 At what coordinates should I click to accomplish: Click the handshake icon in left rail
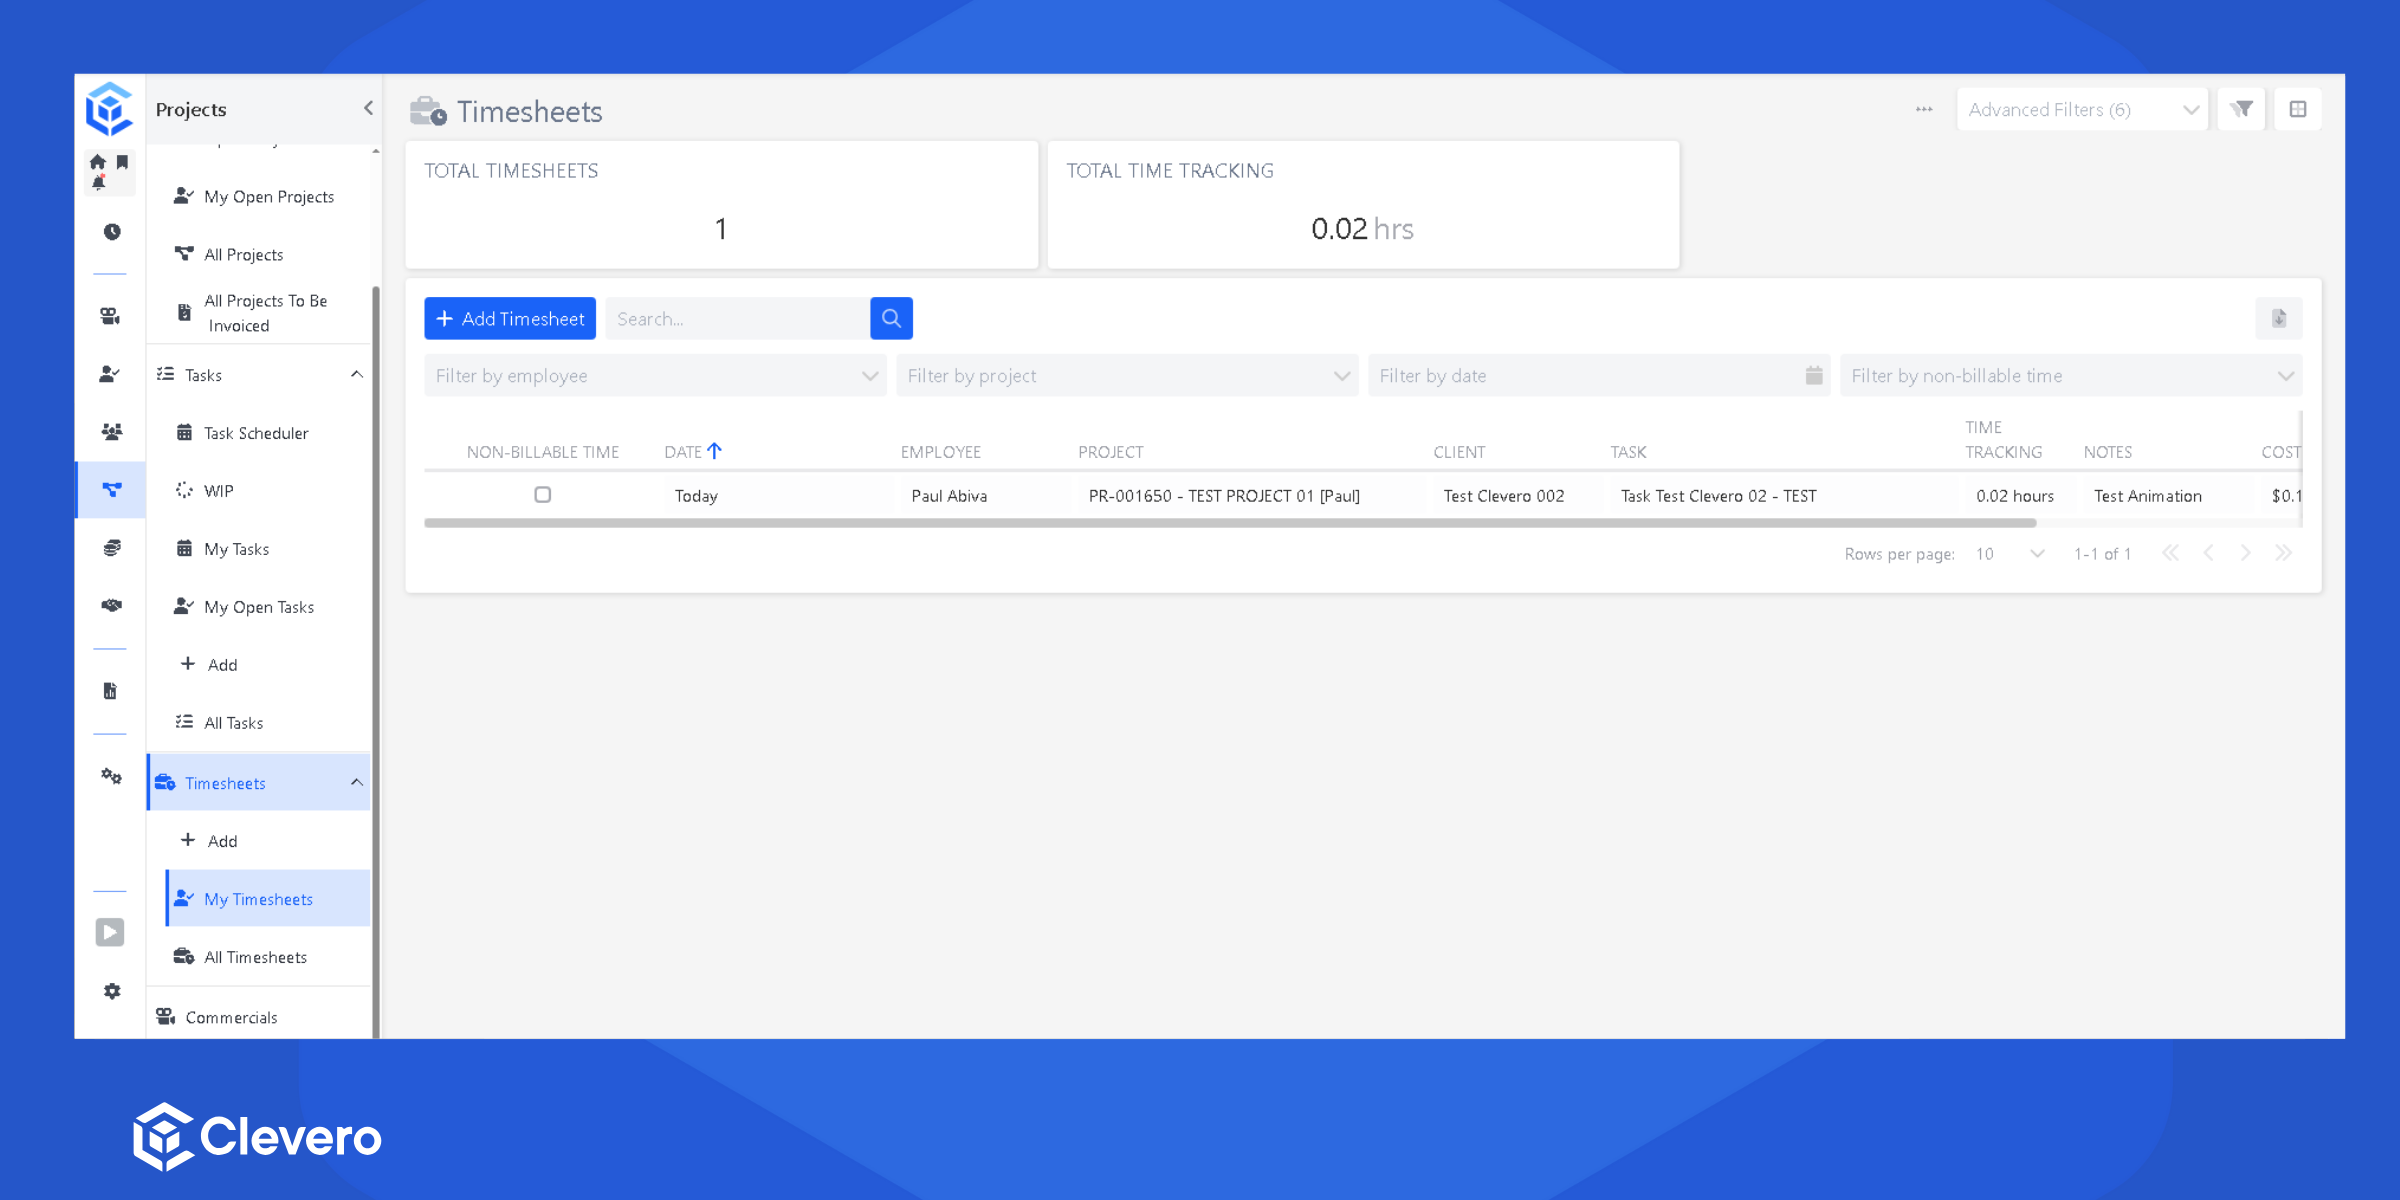pyautogui.click(x=111, y=605)
